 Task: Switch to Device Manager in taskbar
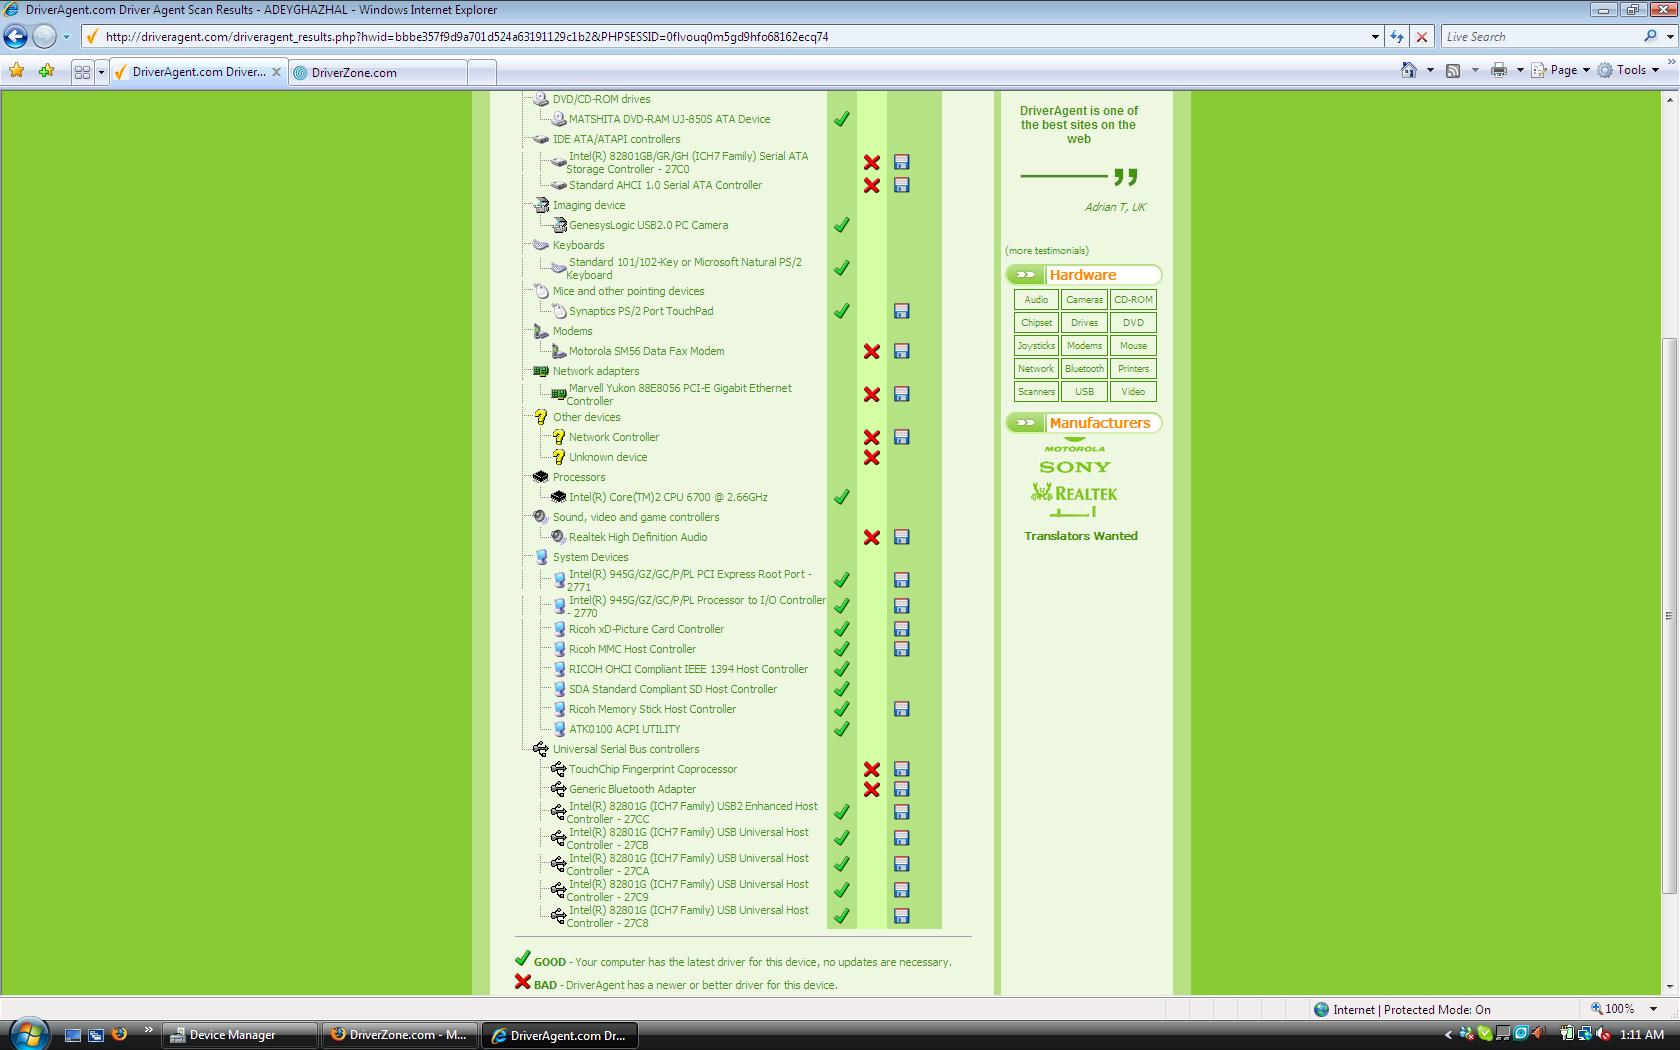coord(239,1035)
